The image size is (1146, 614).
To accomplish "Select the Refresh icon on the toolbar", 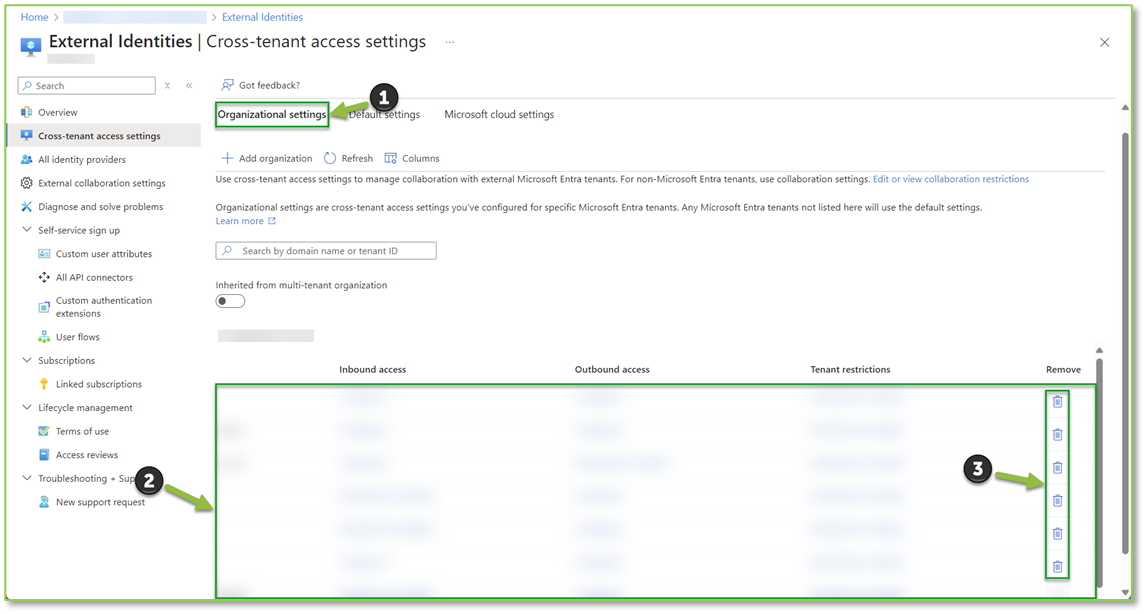I will [348, 158].
